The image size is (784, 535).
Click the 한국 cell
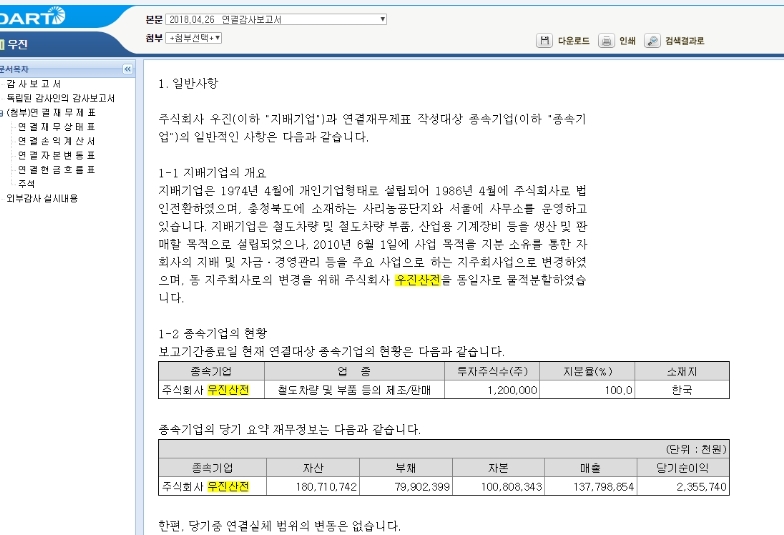(682, 390)
